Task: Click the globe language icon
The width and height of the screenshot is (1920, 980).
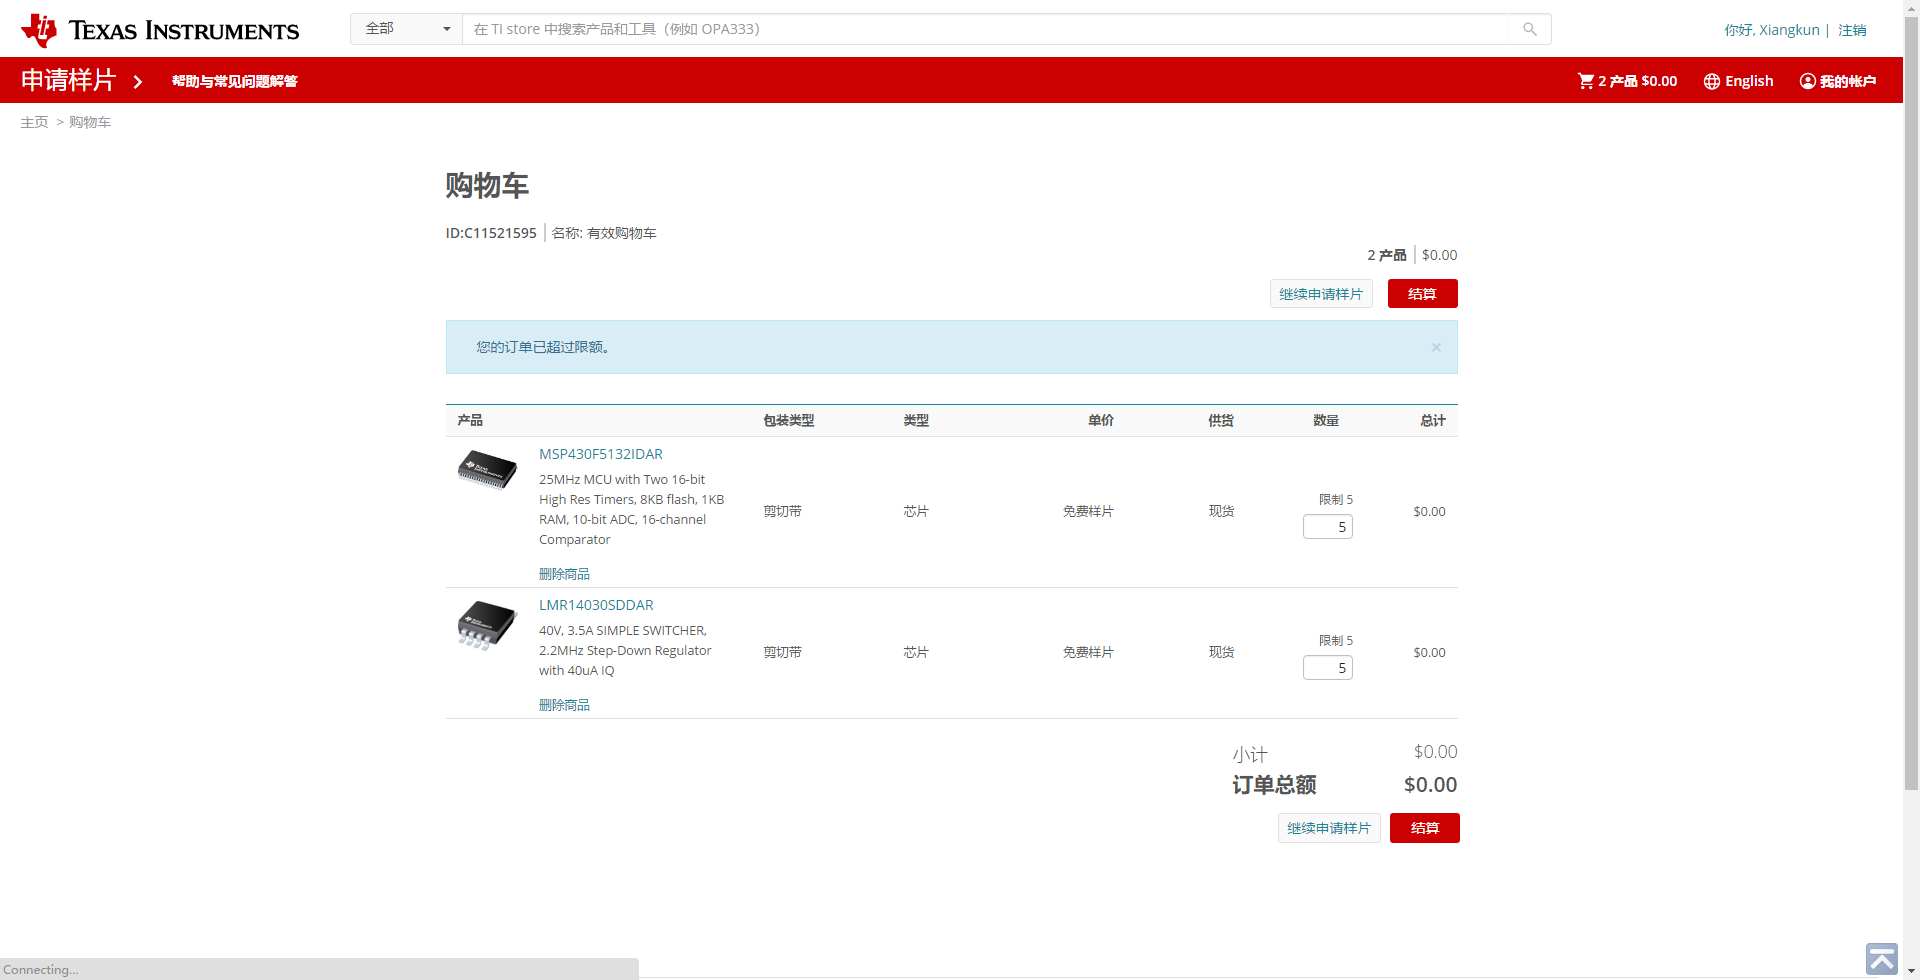Action: click(1712, 81)
